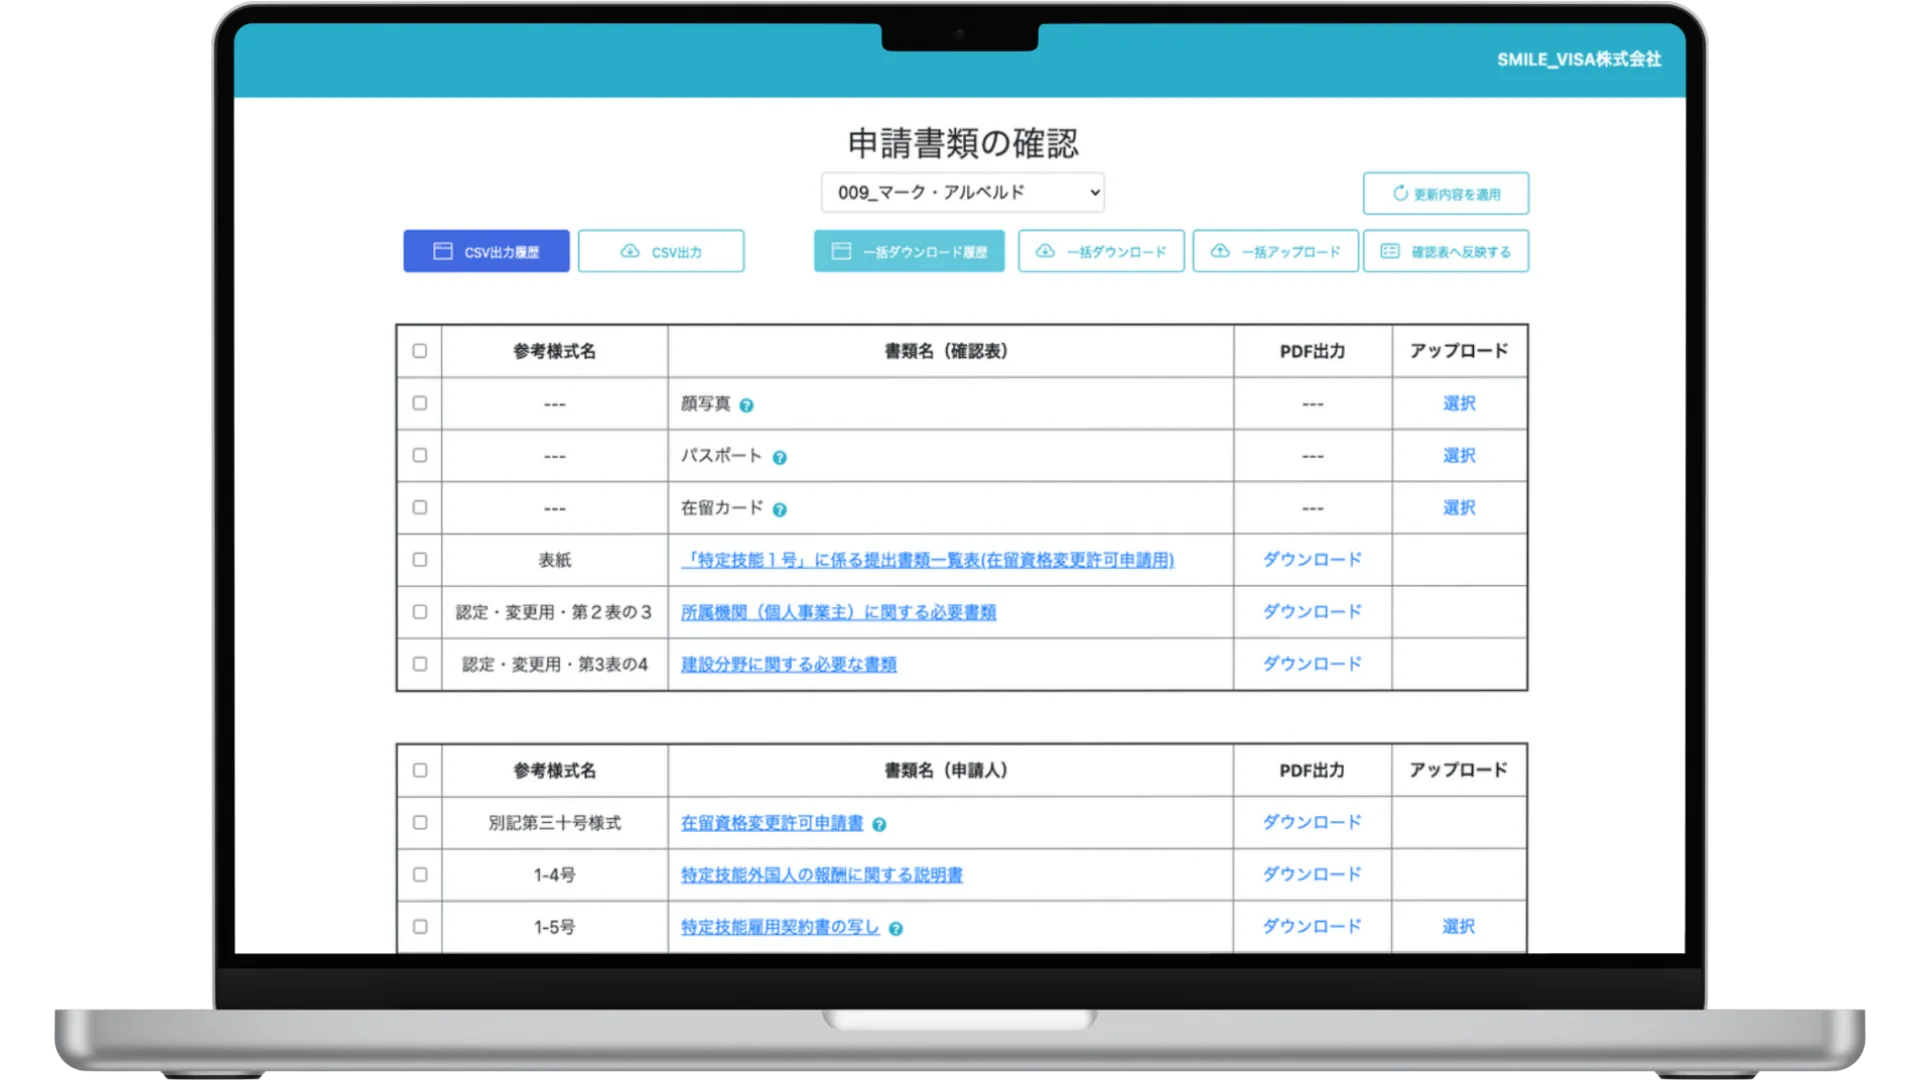This screenshot has height=1080, width=1920.
Task: Click cloud icon in CSV出力 button
Action: pos(630,251)
